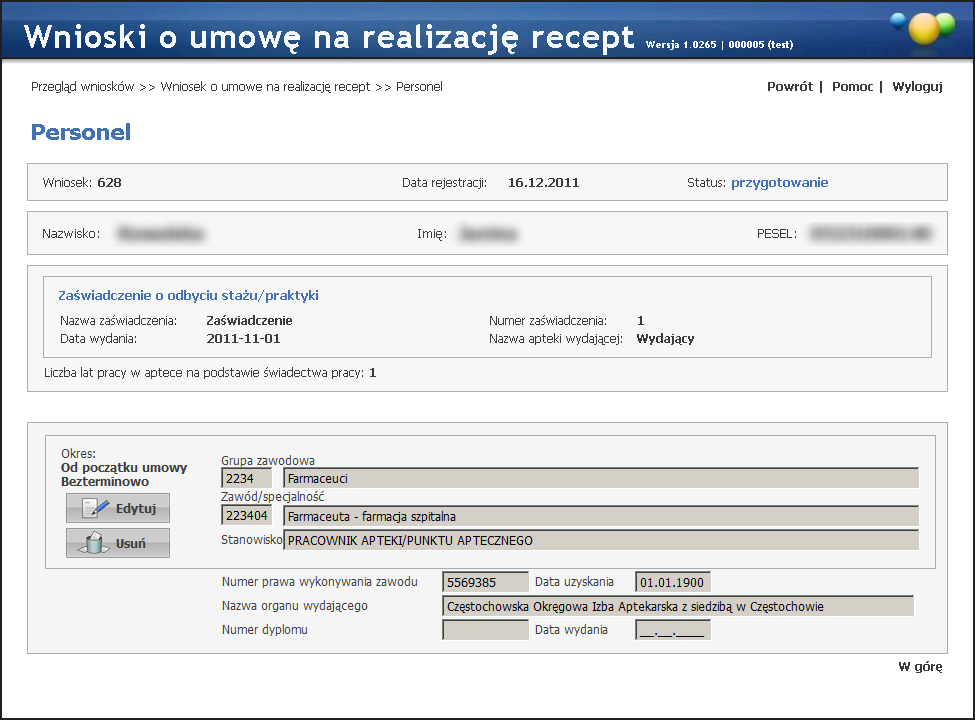Click the Nazwa zaświadczenia value Zaświadczenie

pyautogui.click(x=249, y=320)
